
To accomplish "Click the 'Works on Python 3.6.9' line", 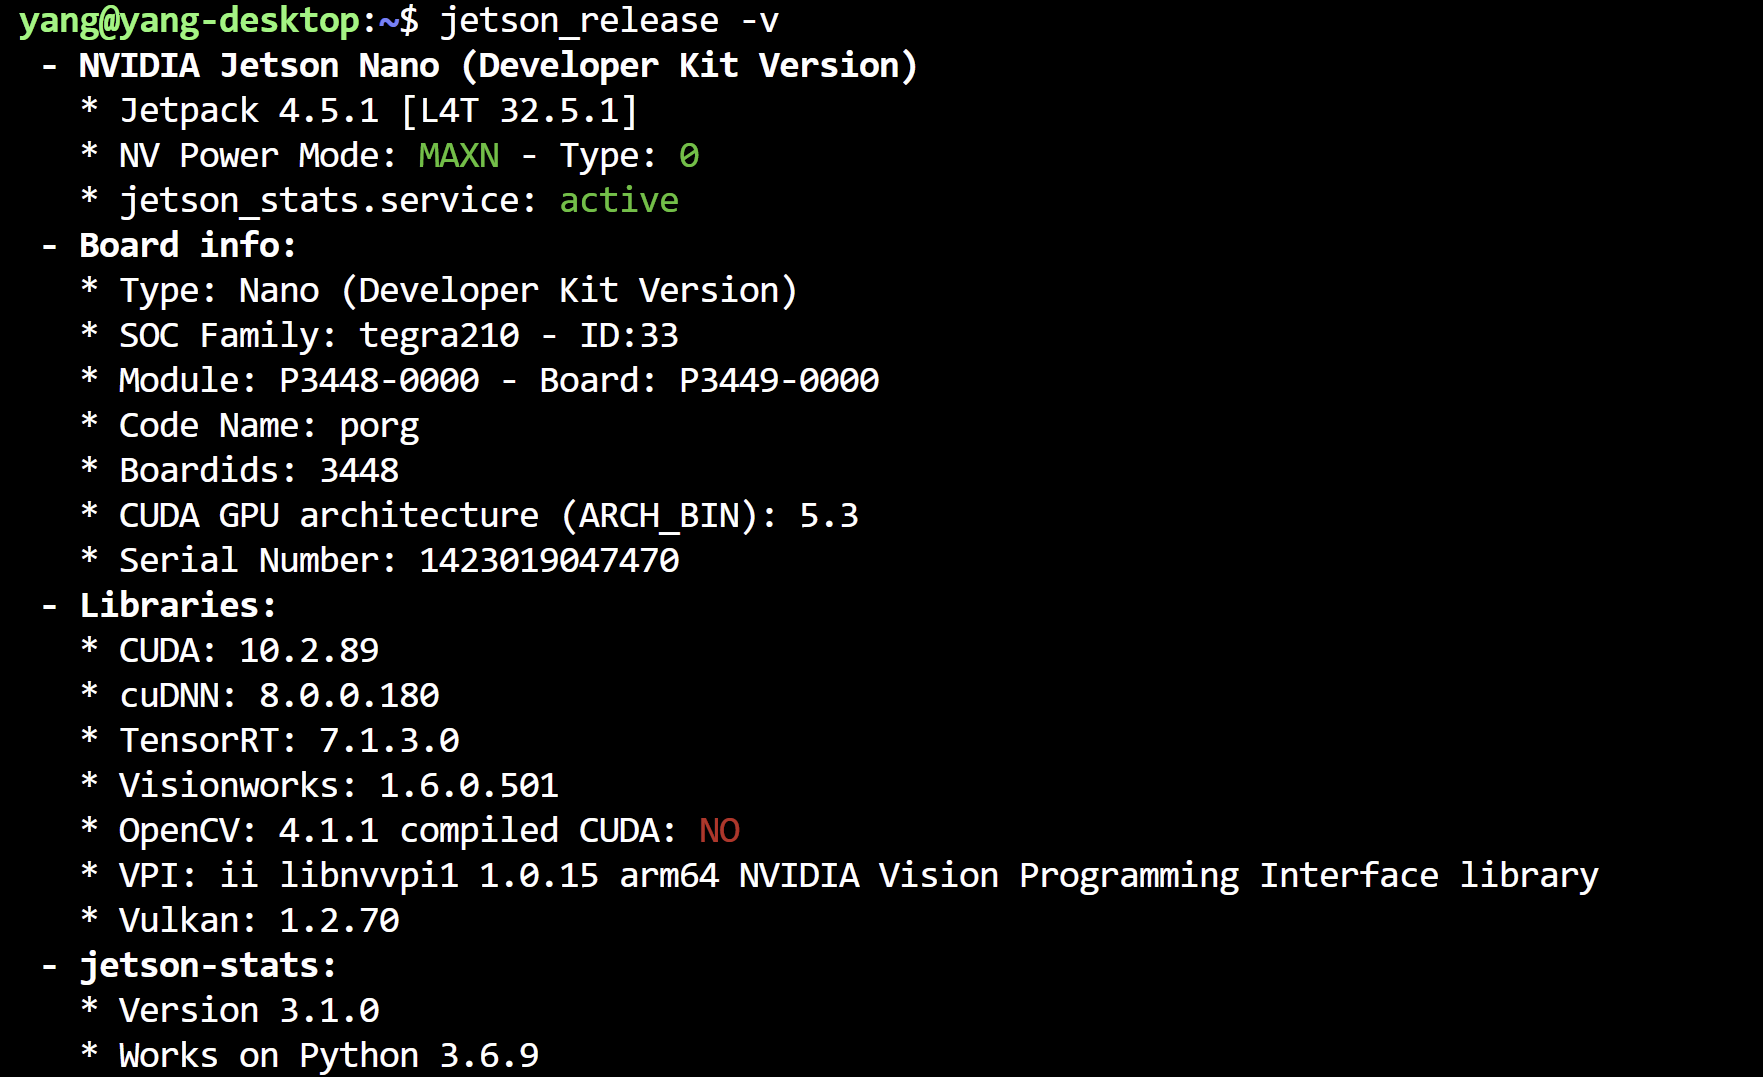I will (x=329, y=1056).
